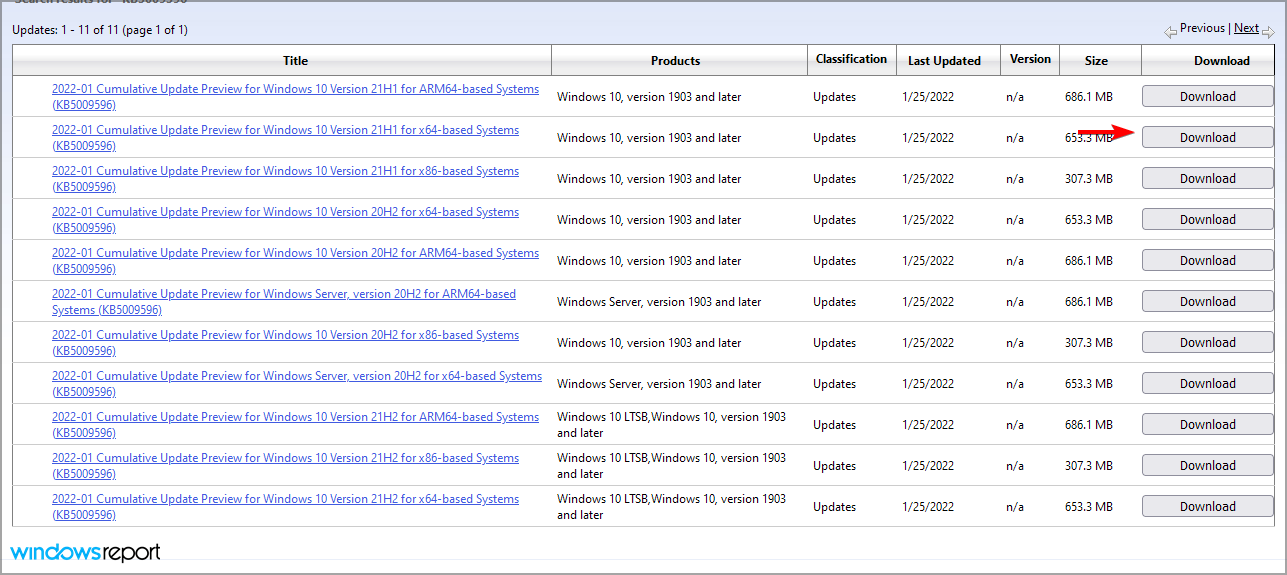Open the 21H2 x86-based Systems update link
The width and height of the screenshot is (1287, 575).
point(285,458)
